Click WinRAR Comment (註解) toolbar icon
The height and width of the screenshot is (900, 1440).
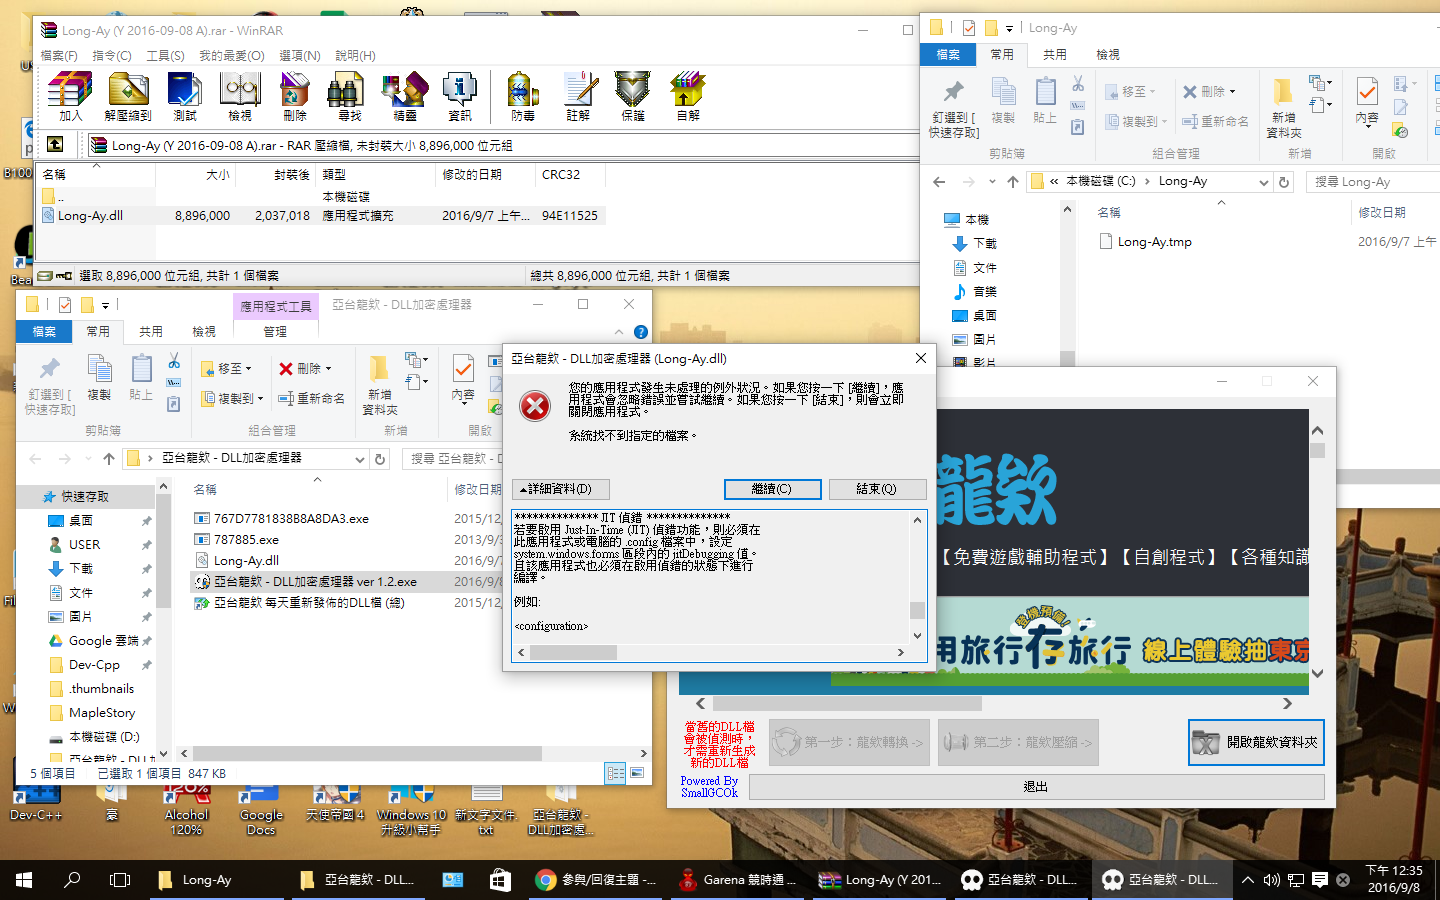578,97
